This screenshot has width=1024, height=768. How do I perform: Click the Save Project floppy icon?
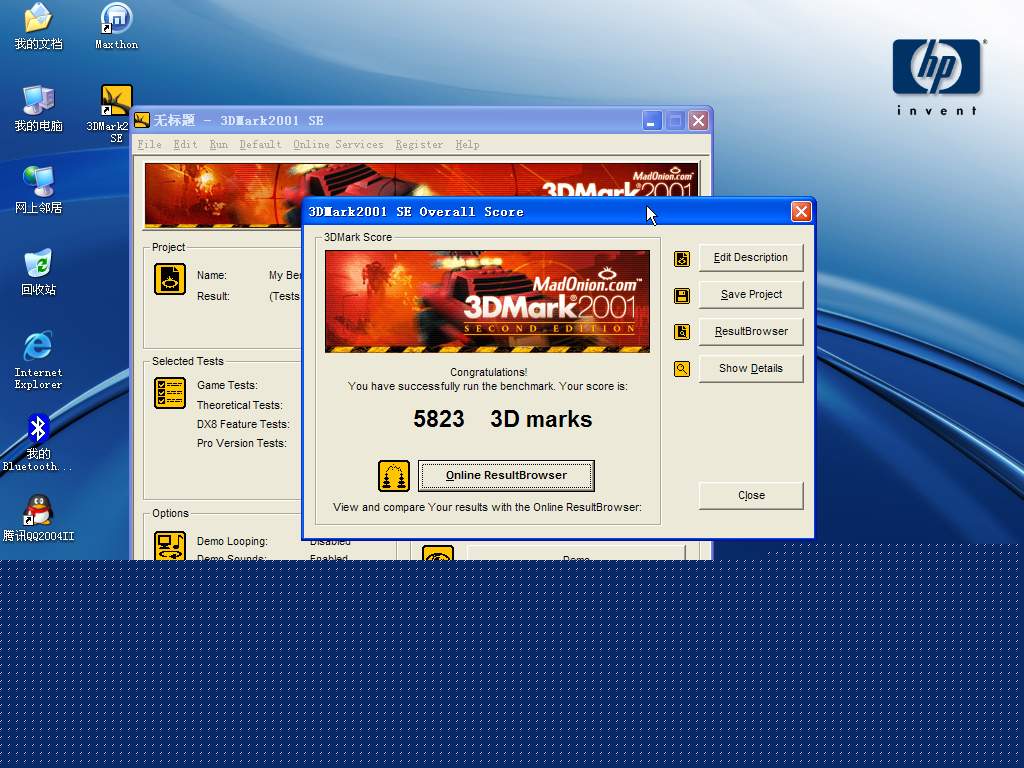pos(682,296)
